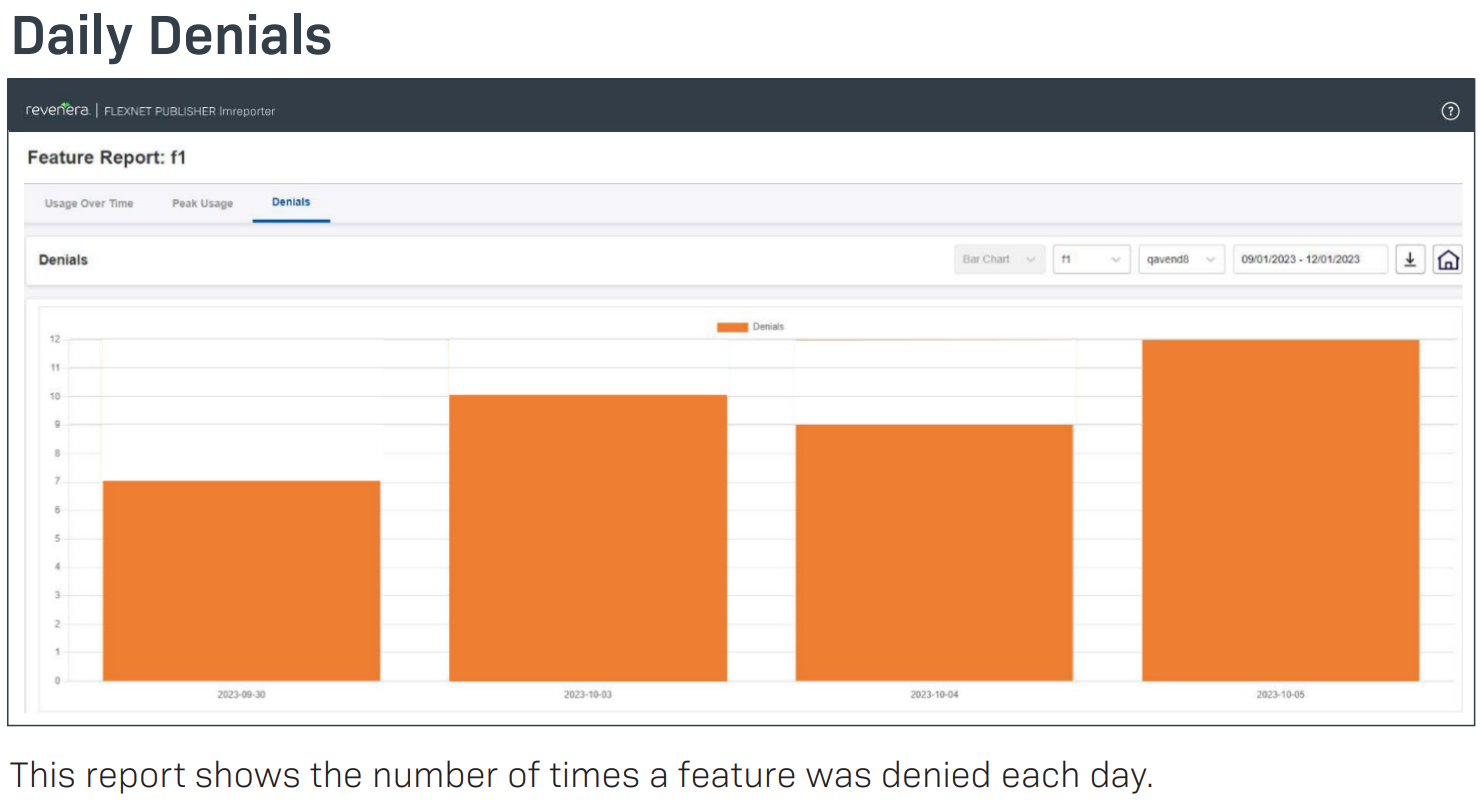The height and width of the screenshot is (808, 1483).
Task: Select the tallest bar, 2023-10-05
Action: point(1280,510)
